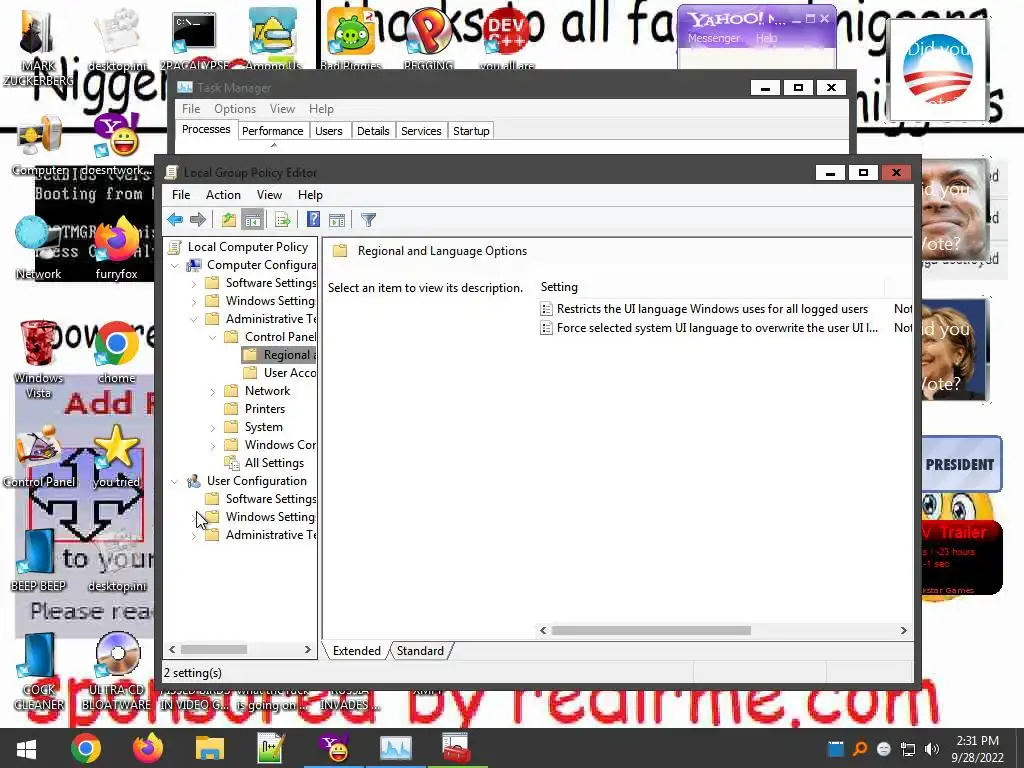Select the chome desktop icon
The height and width of the screenshot is (768, 1024).
coord(116,351)
